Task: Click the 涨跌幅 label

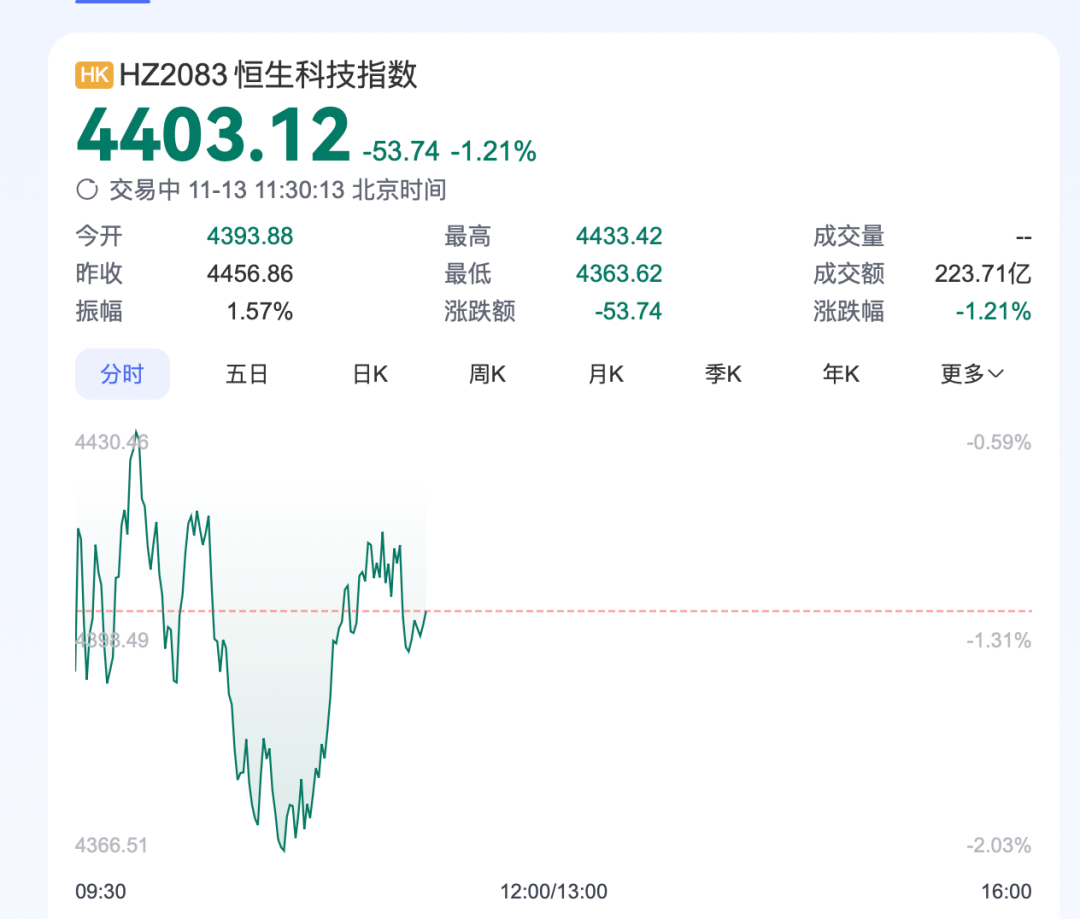Action: [849, 311]
